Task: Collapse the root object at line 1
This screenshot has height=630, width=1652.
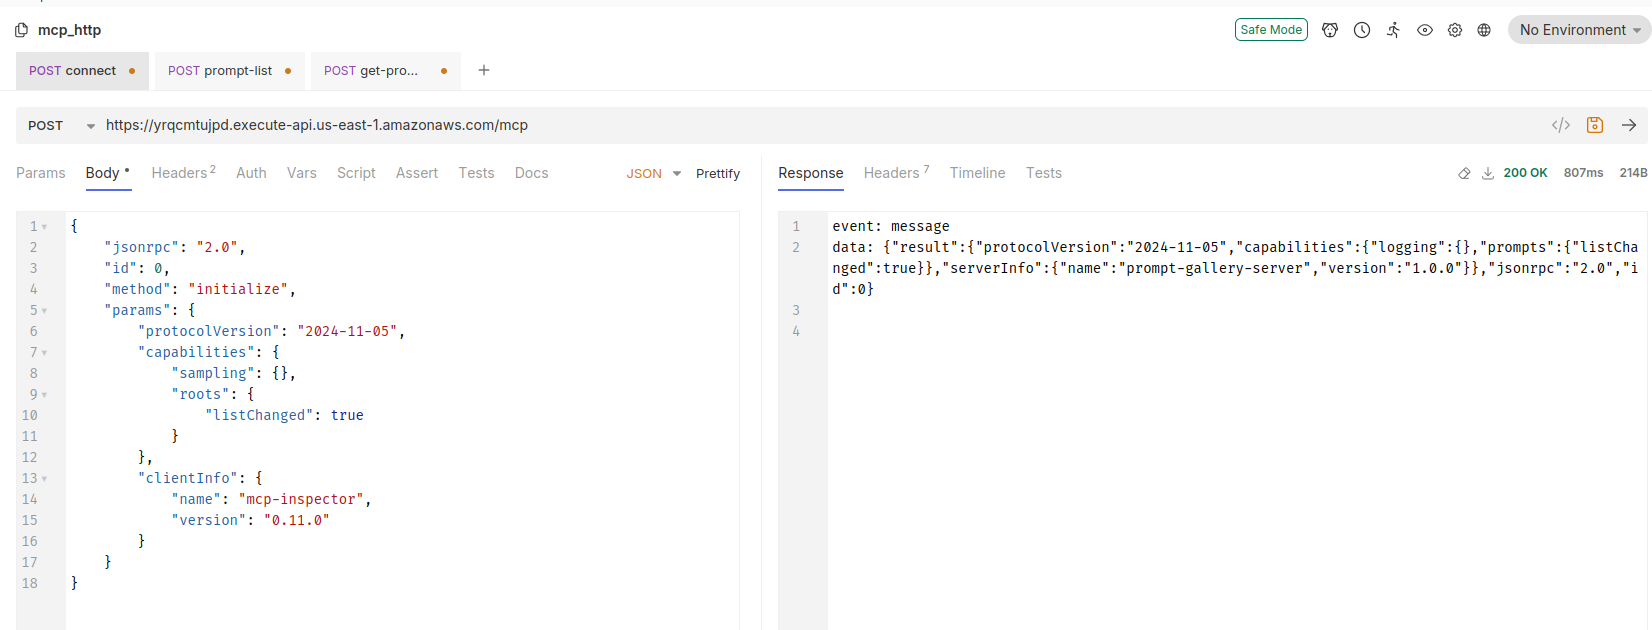Action: click(x=44, y=227)
